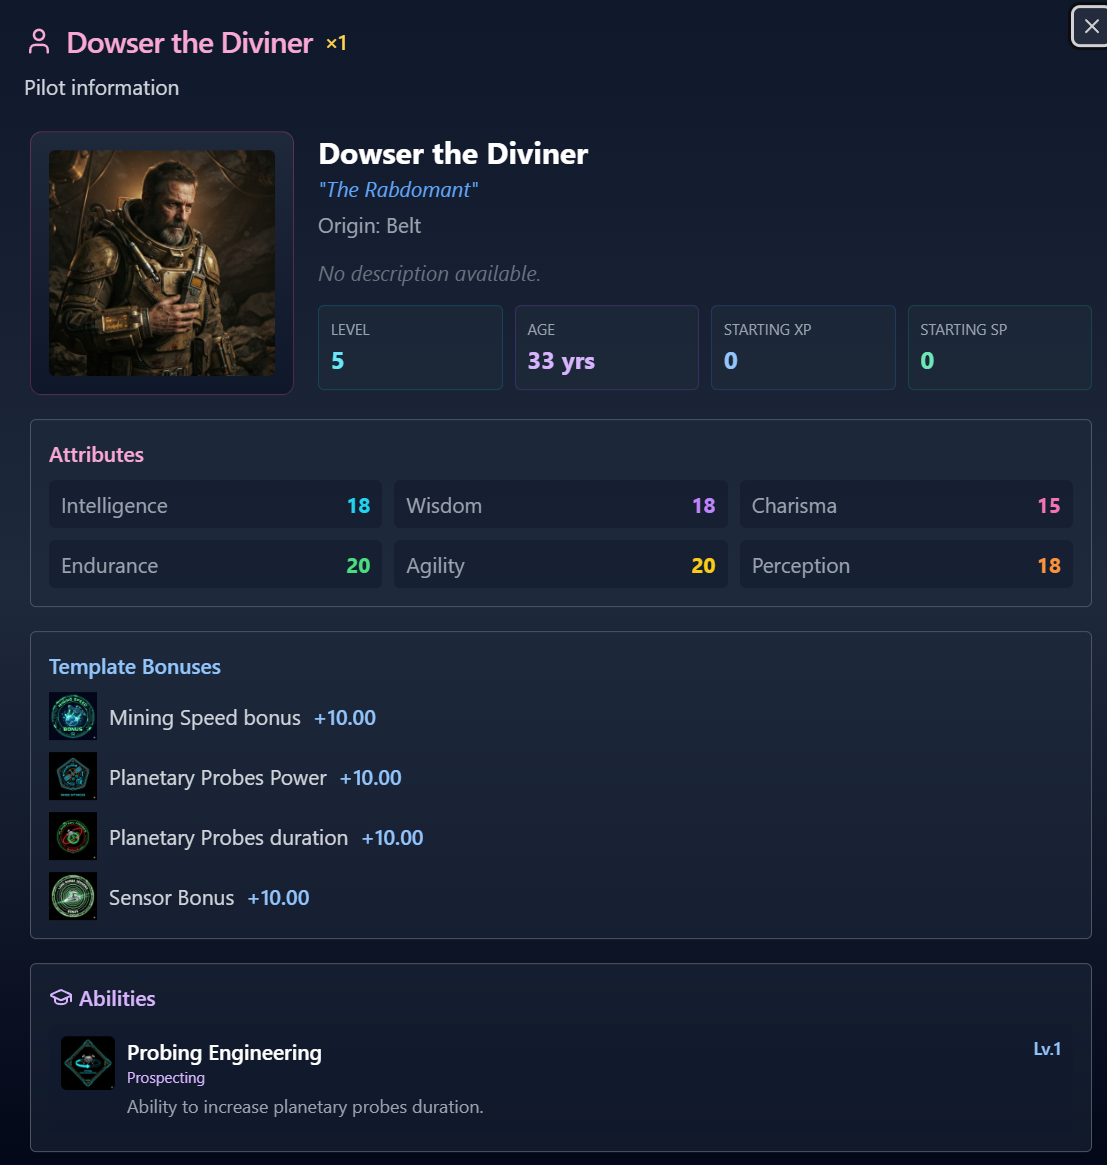Click the Planetary Probes Power icon
This screenshot has width=1107, height=1165.
coord(73,776)
